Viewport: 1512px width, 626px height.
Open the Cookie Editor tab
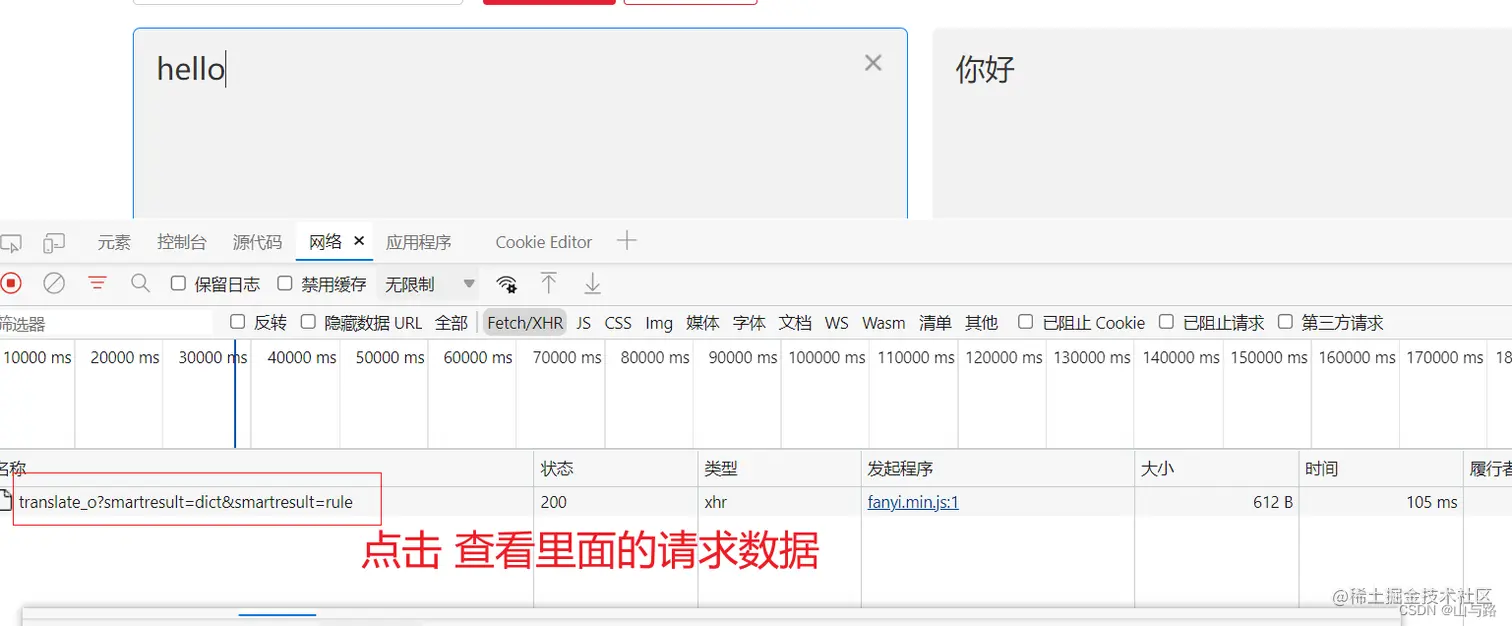click(543, 241)
